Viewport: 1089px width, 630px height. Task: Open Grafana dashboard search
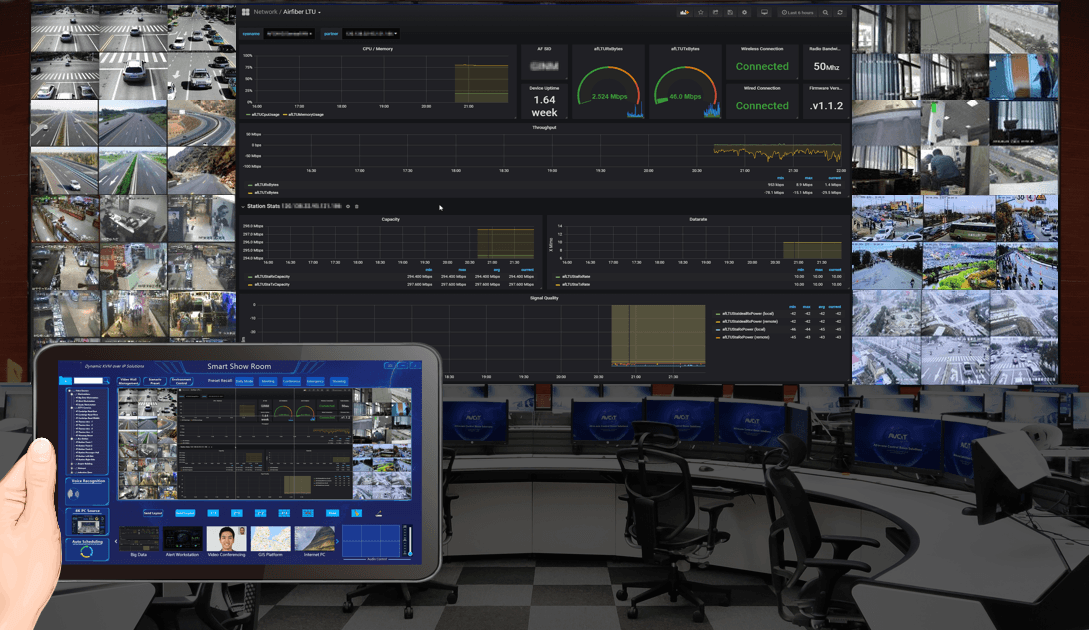824,12
